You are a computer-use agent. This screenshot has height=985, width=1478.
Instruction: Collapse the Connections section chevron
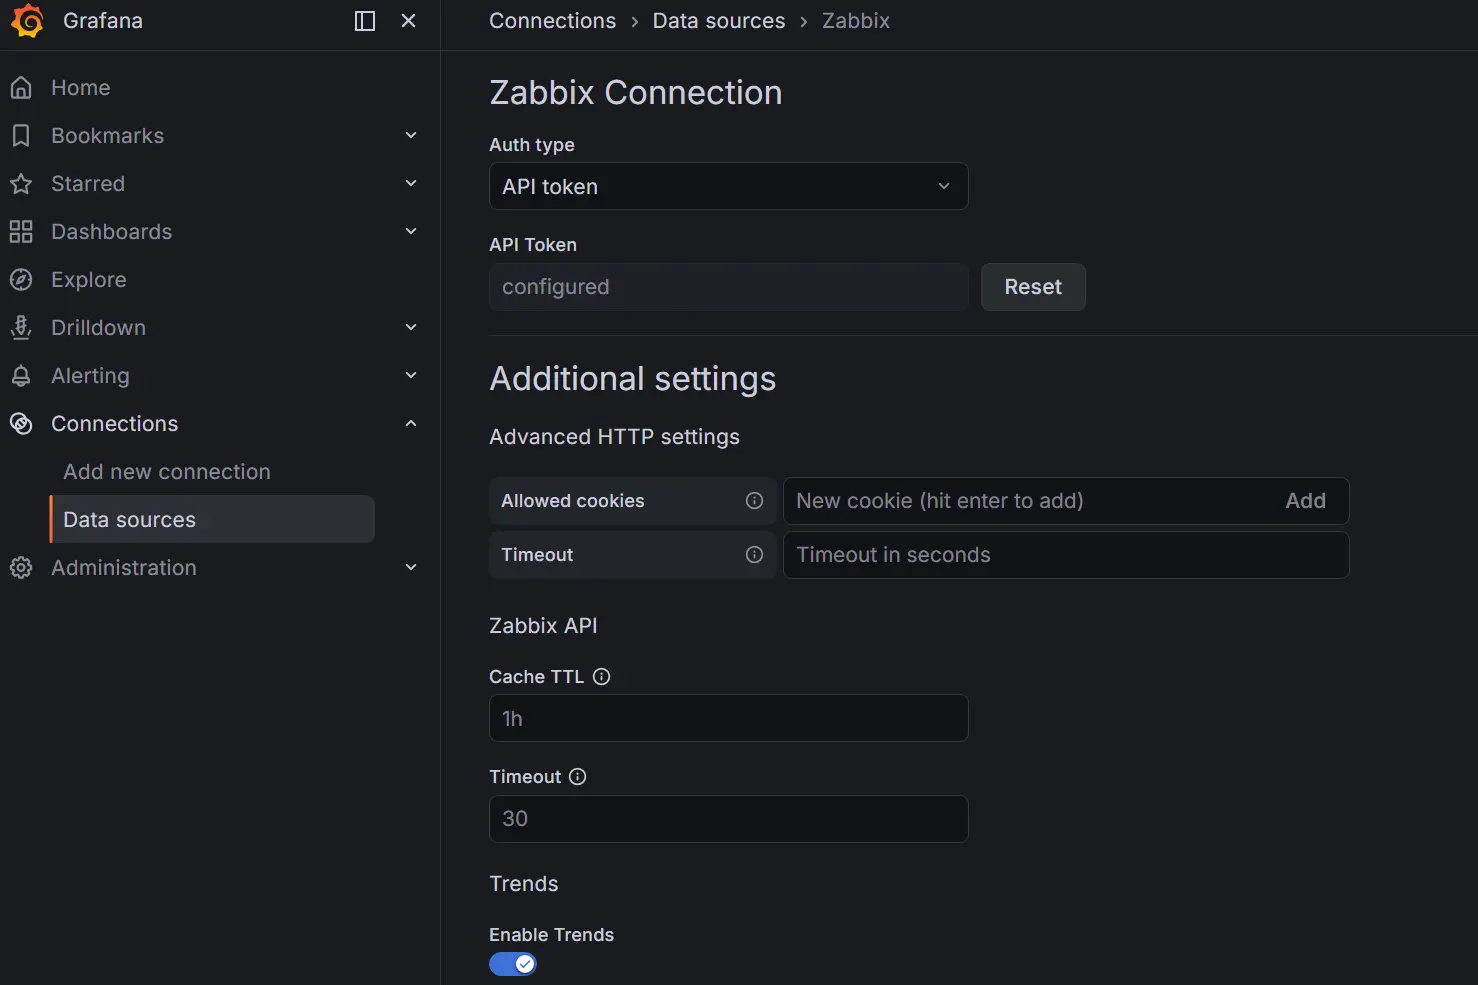coord(410,423)
